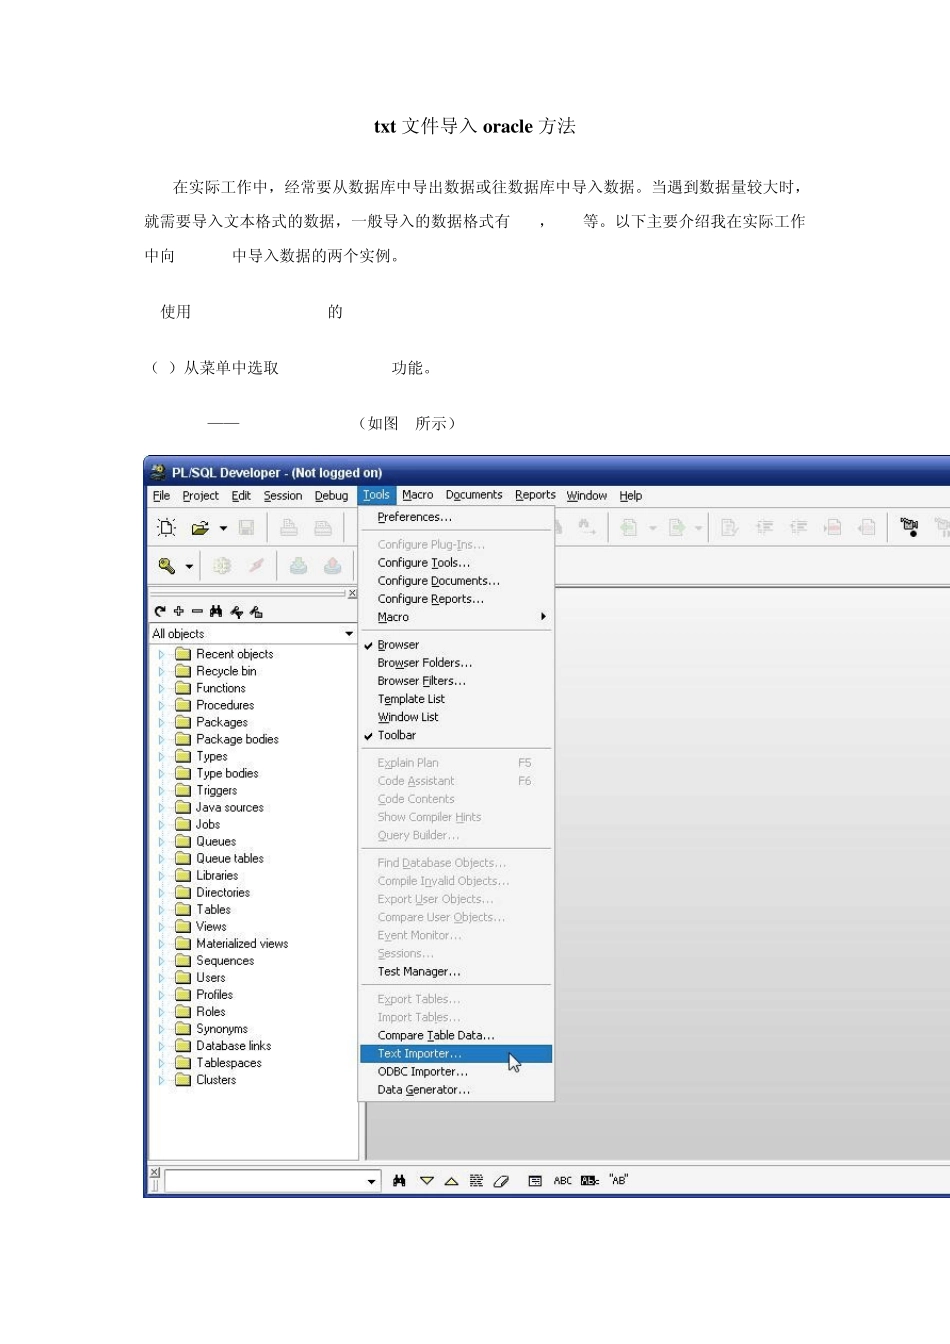Click inside the search text input field
The image size is (950, 1344).
[x=265, y=1181]
